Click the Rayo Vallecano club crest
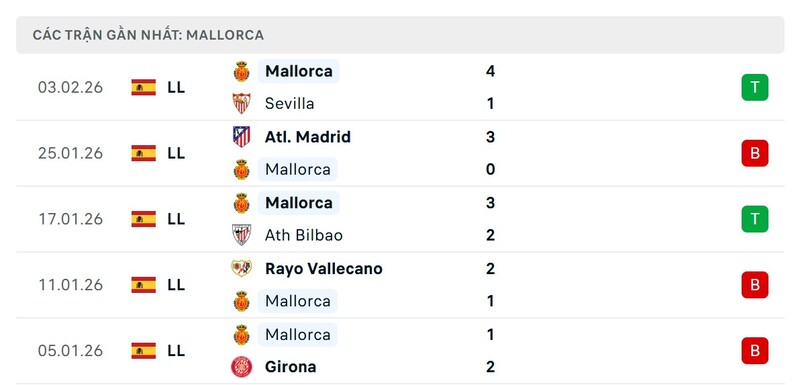This screenshot has height=385, width=800. point(241,268)
